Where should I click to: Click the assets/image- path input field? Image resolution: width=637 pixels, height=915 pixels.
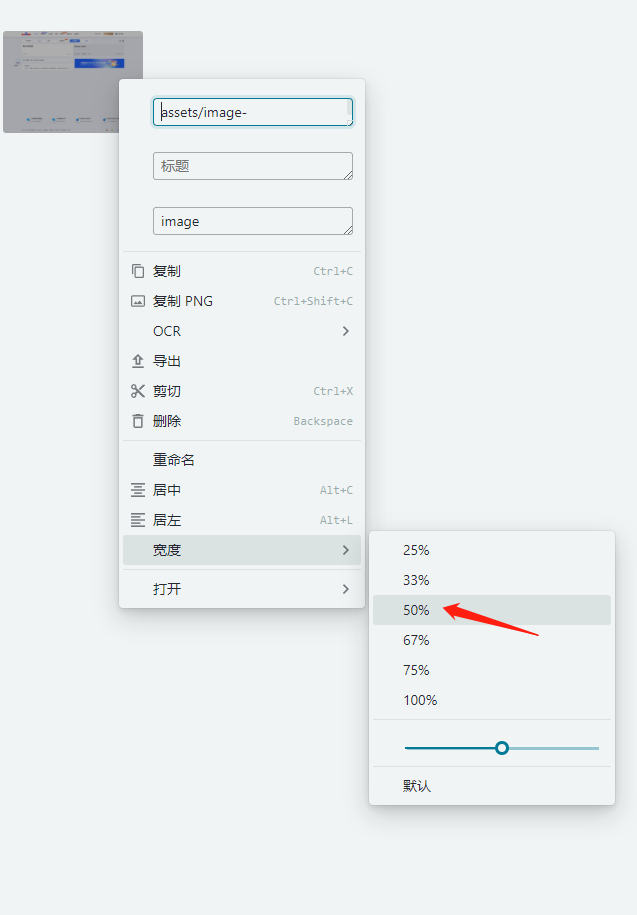coord(252,112)
